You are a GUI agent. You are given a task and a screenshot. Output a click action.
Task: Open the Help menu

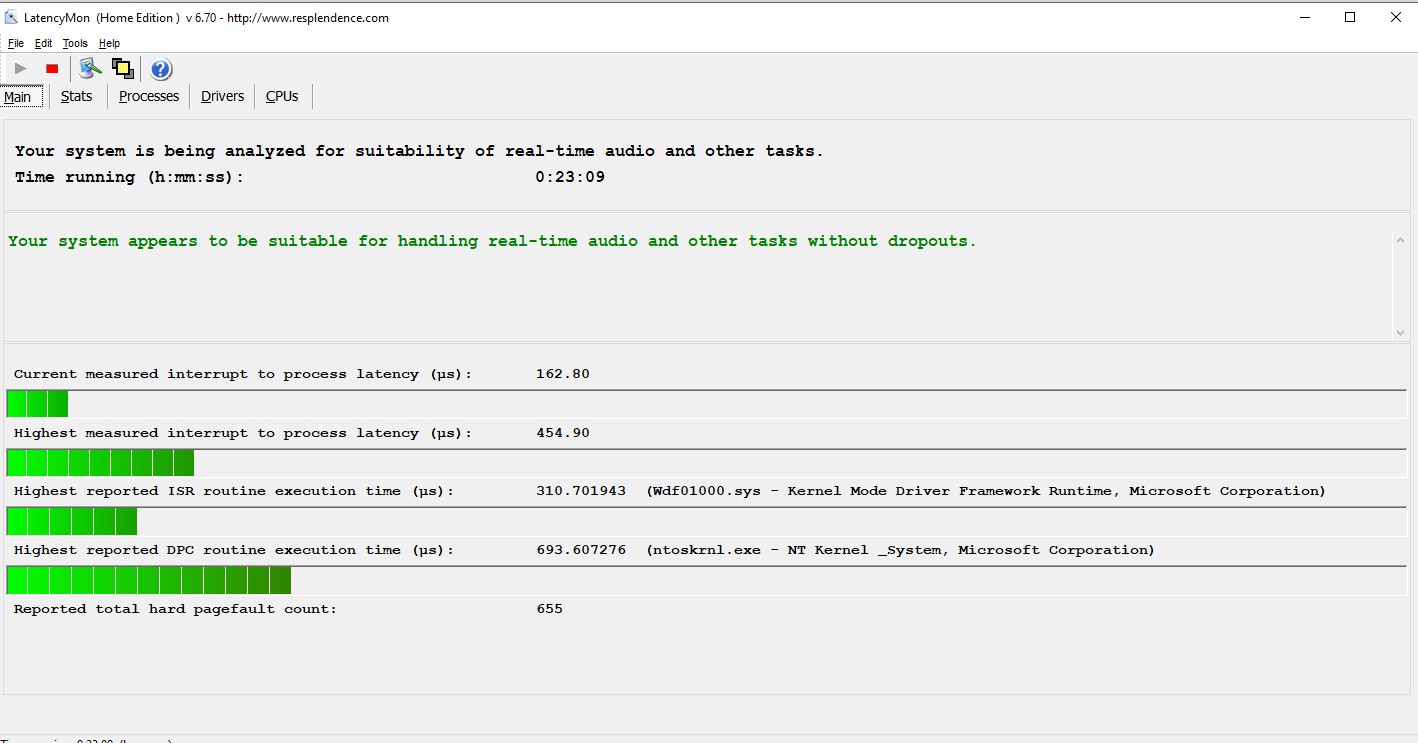pyautogui.click(x=109, y=43)
